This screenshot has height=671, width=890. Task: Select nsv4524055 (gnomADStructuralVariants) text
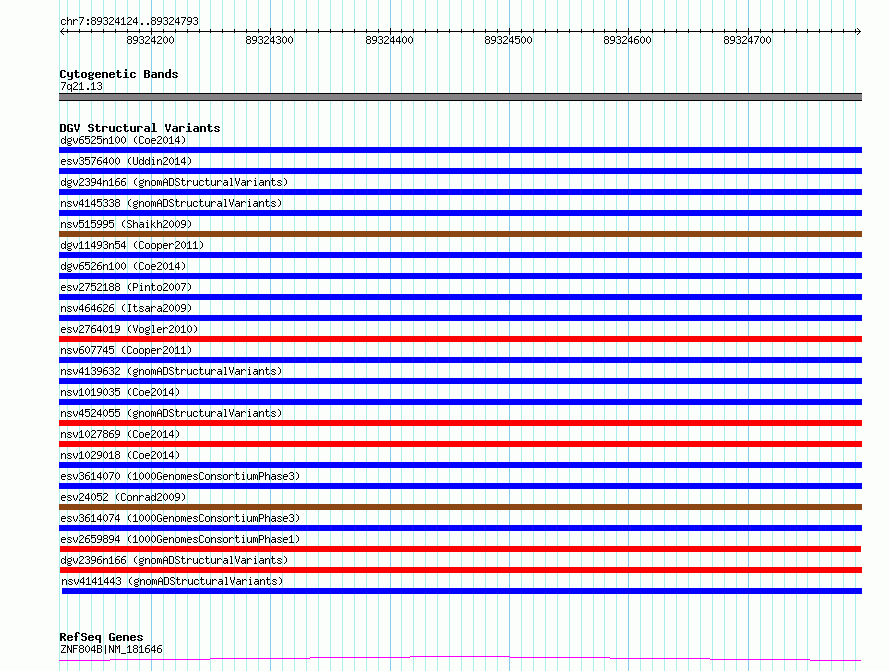point(171,413)
